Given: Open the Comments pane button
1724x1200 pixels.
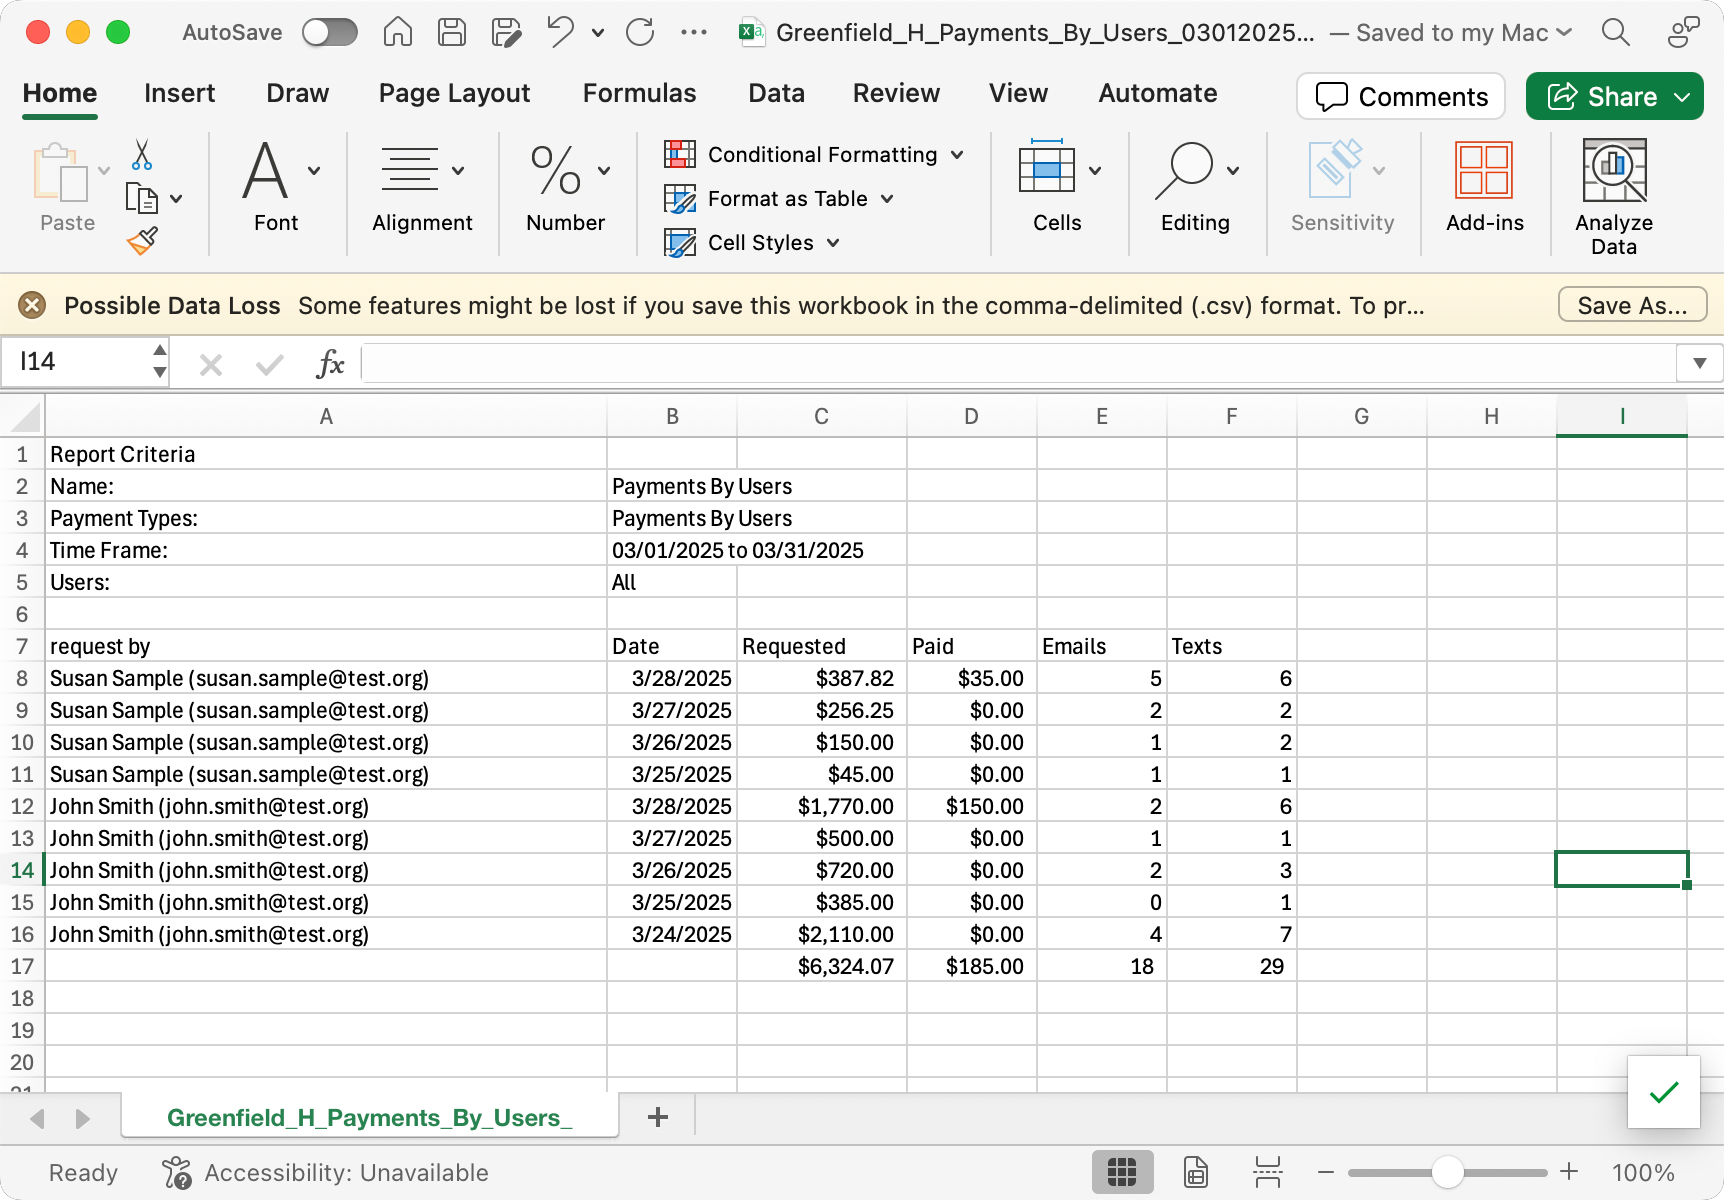Looking at the screenshot, I should coord(1401,96).
